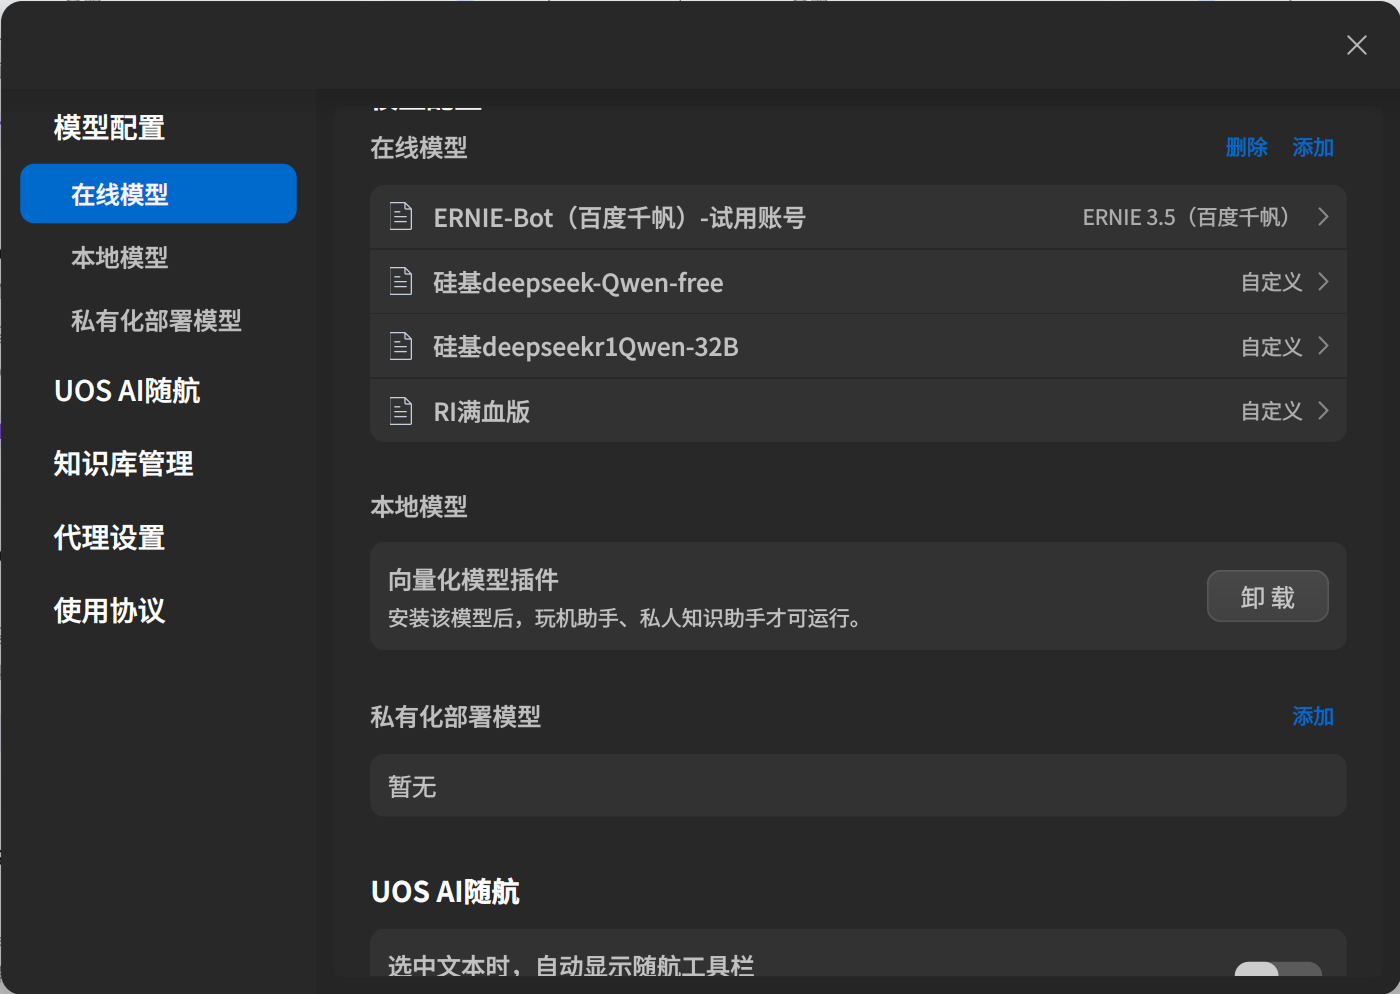
Task: Click the ERNIE-Bot model document icon
Action: point(400,216)
